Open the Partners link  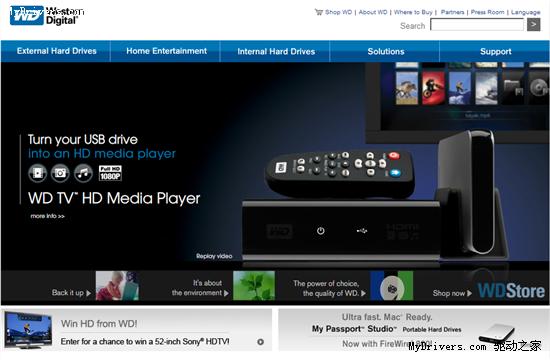pos(452,12)
